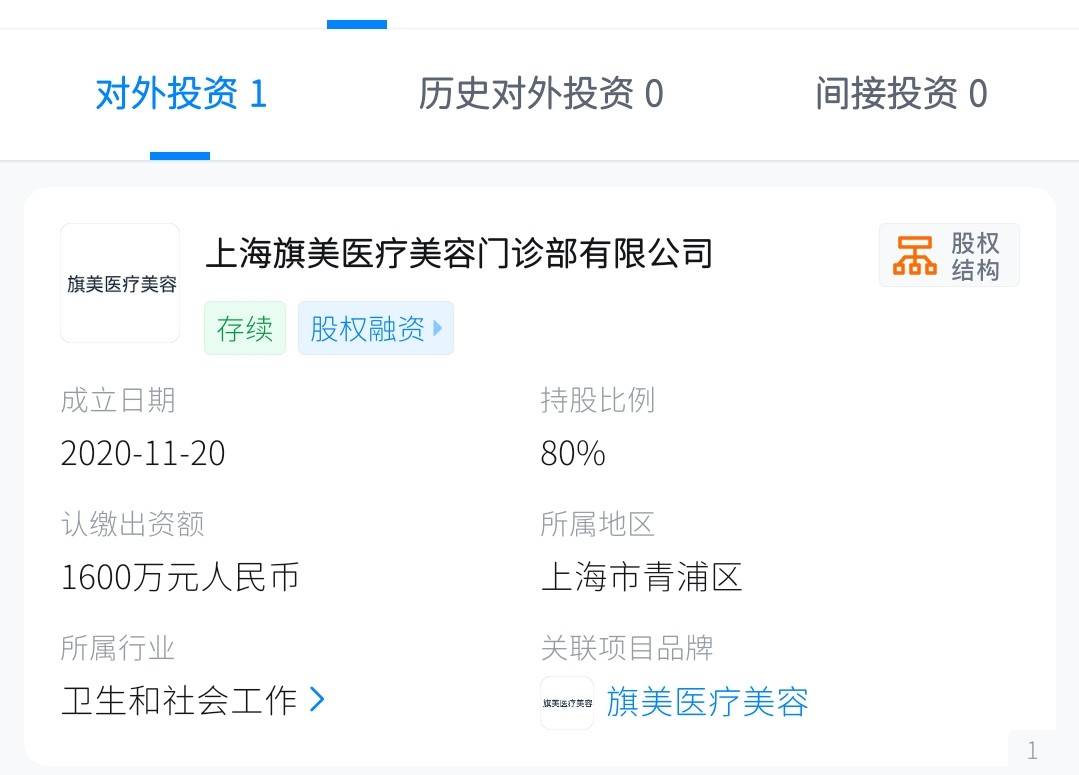Open the 股权结构 button
1079x775 pixels.
(949, 255)
